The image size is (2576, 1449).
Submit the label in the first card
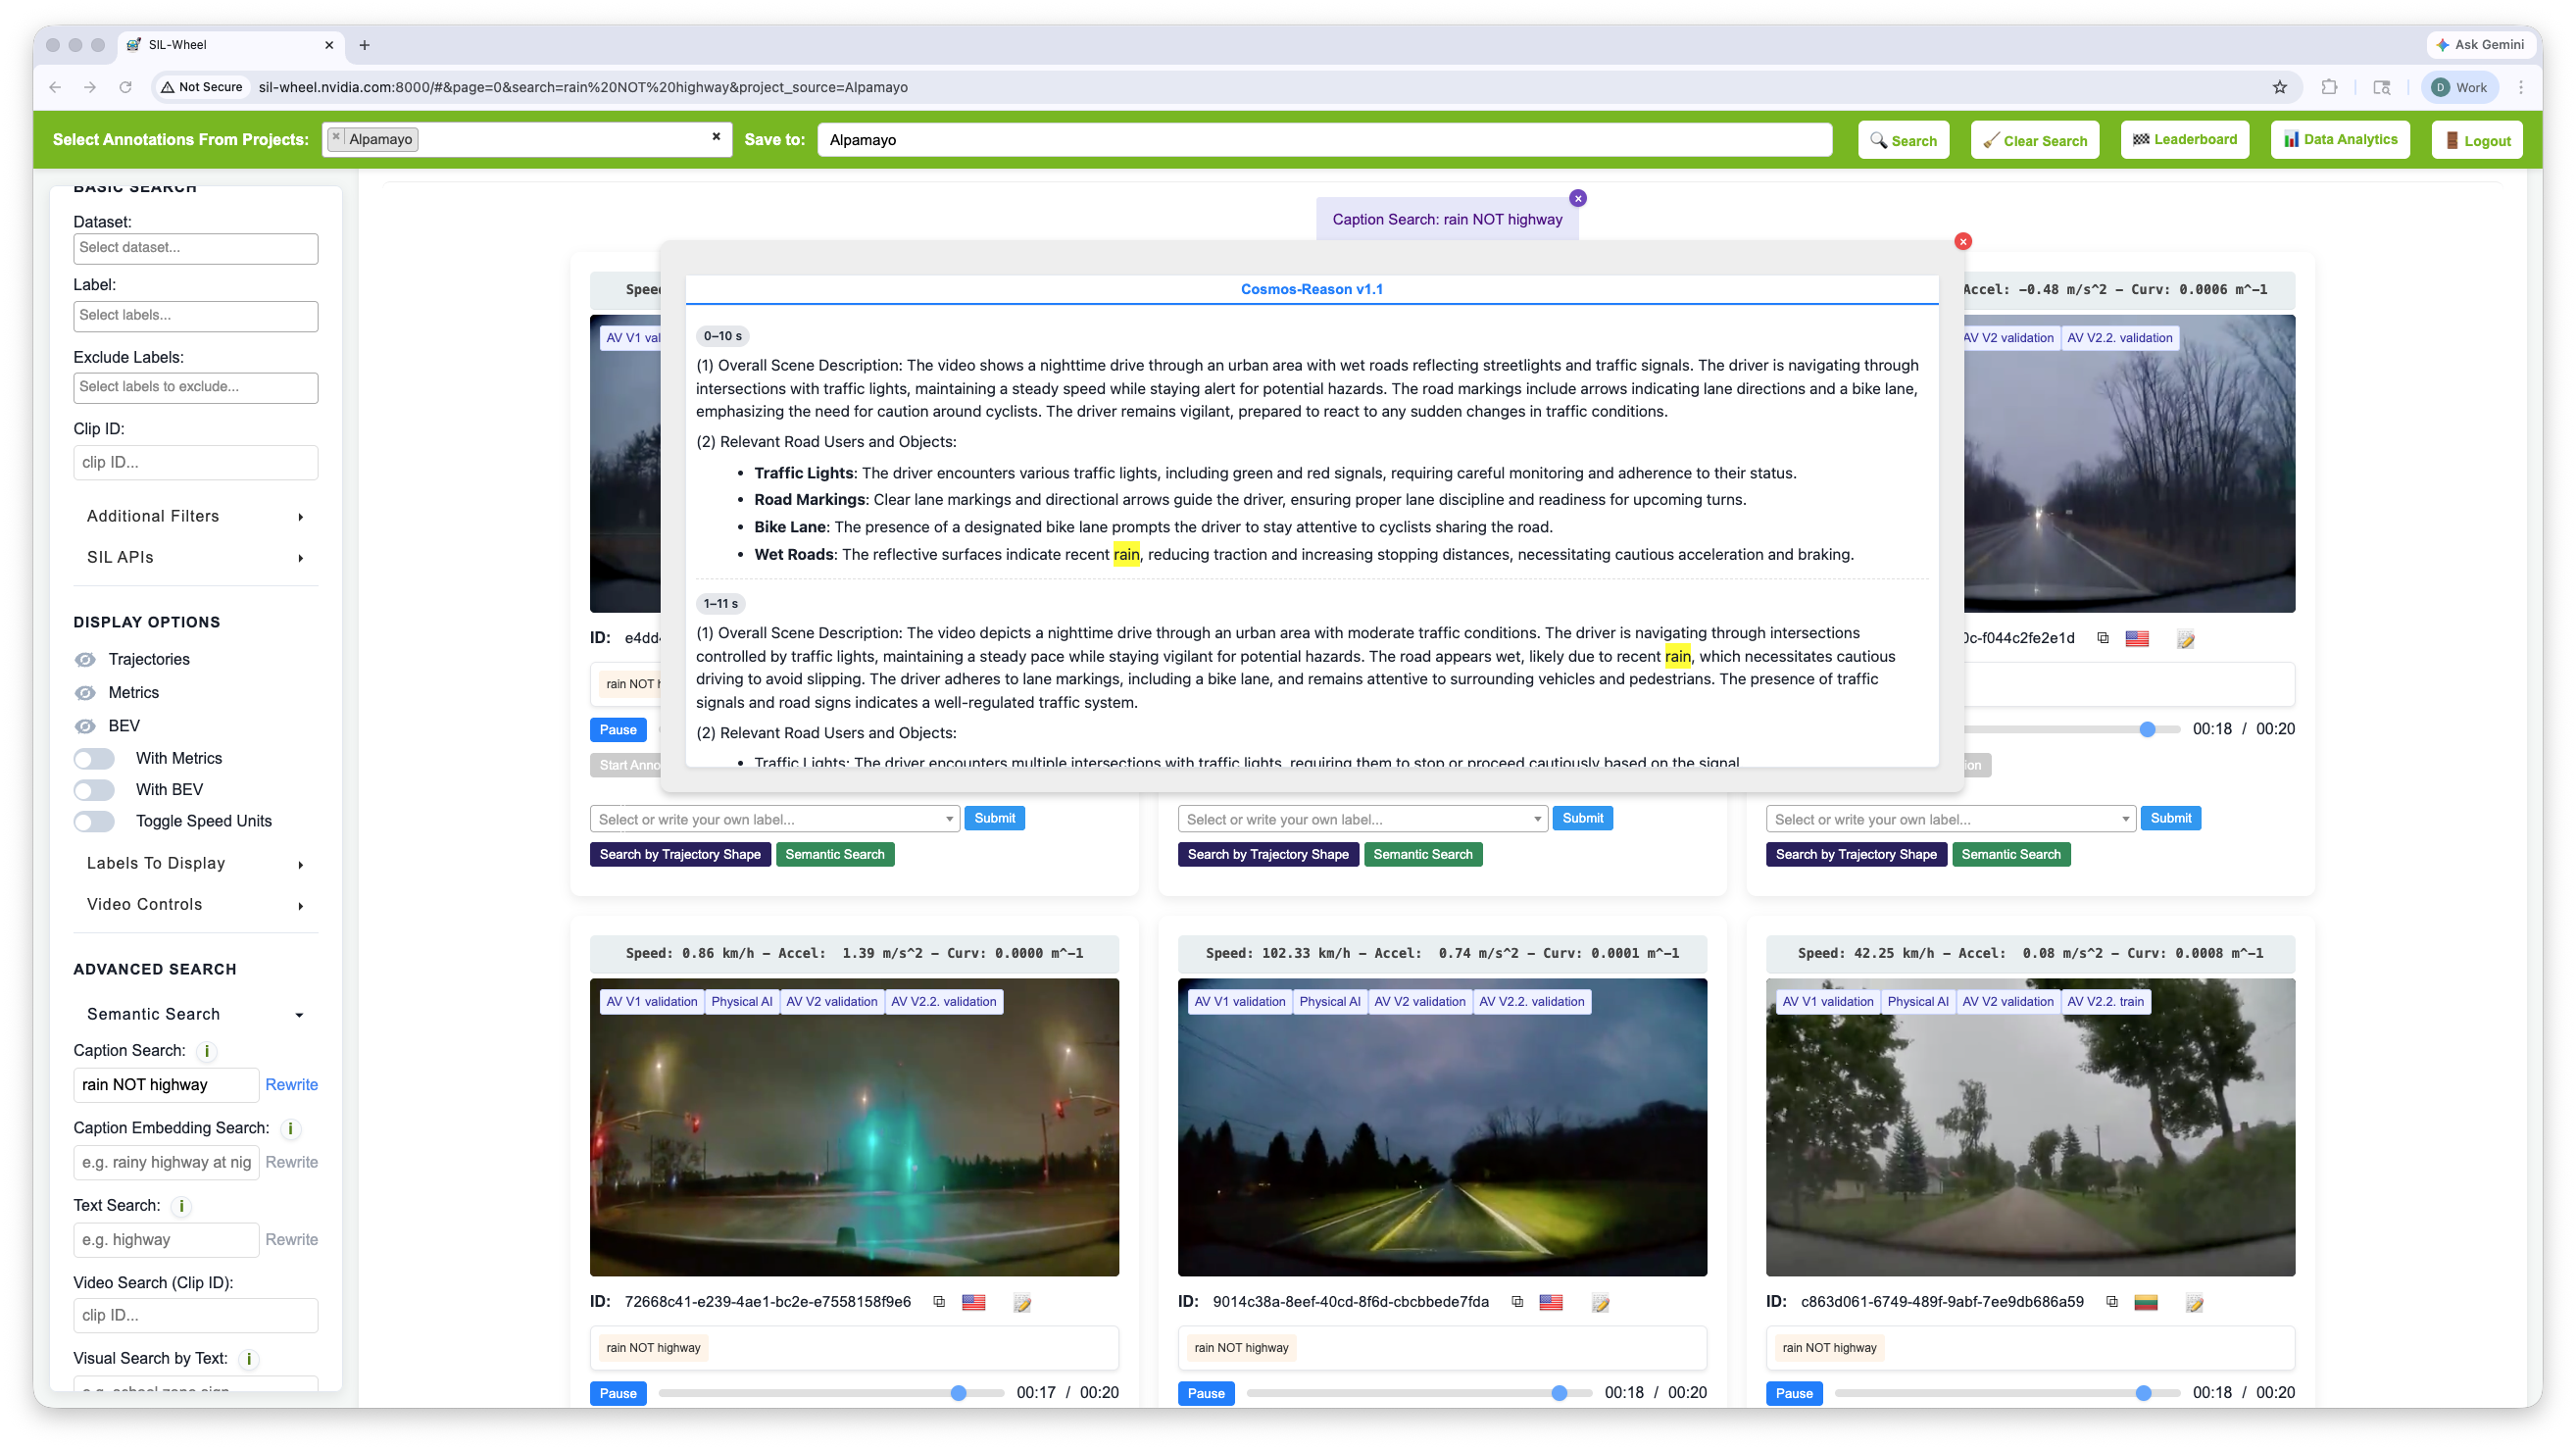pos(994,818)
